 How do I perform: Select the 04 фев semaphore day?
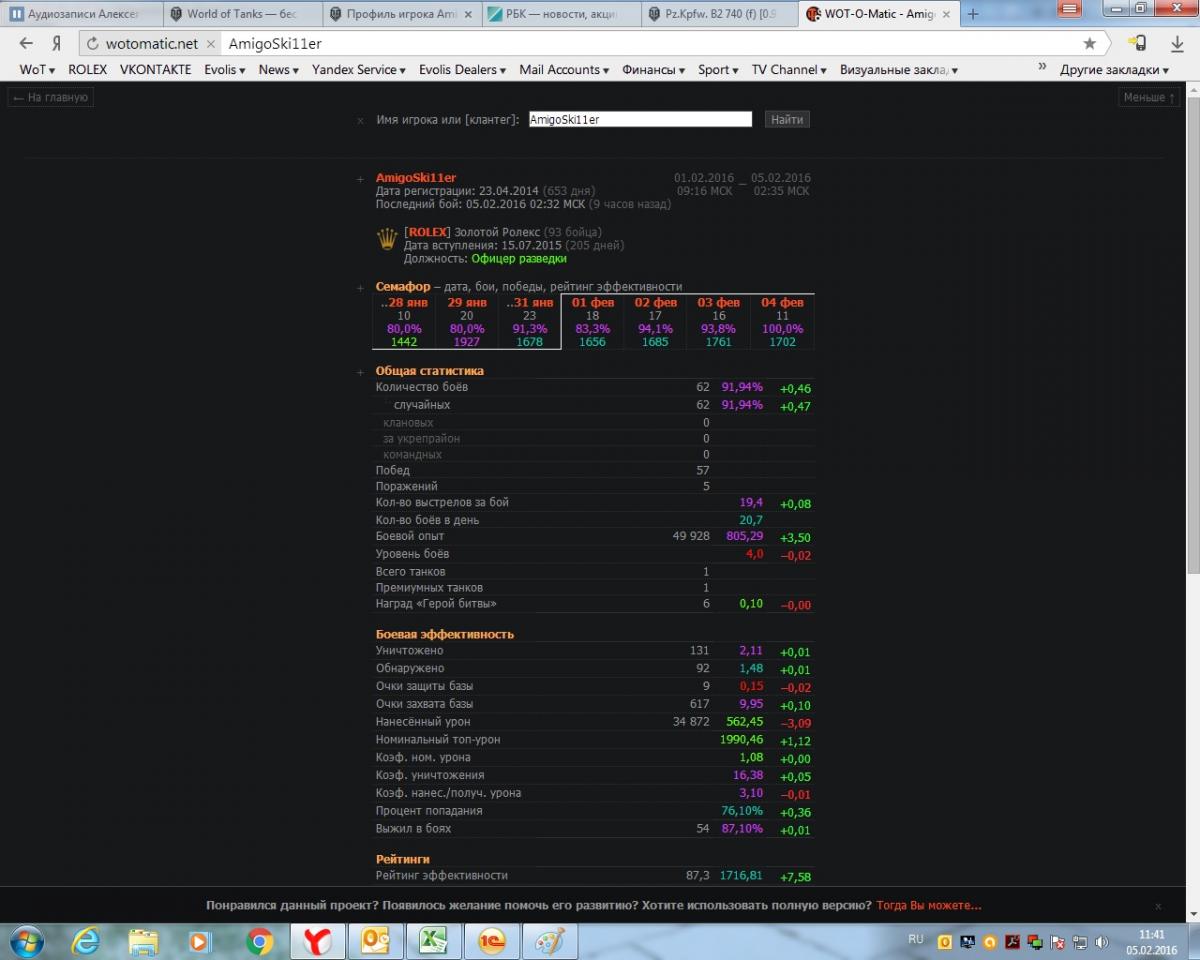click(782, 322)
